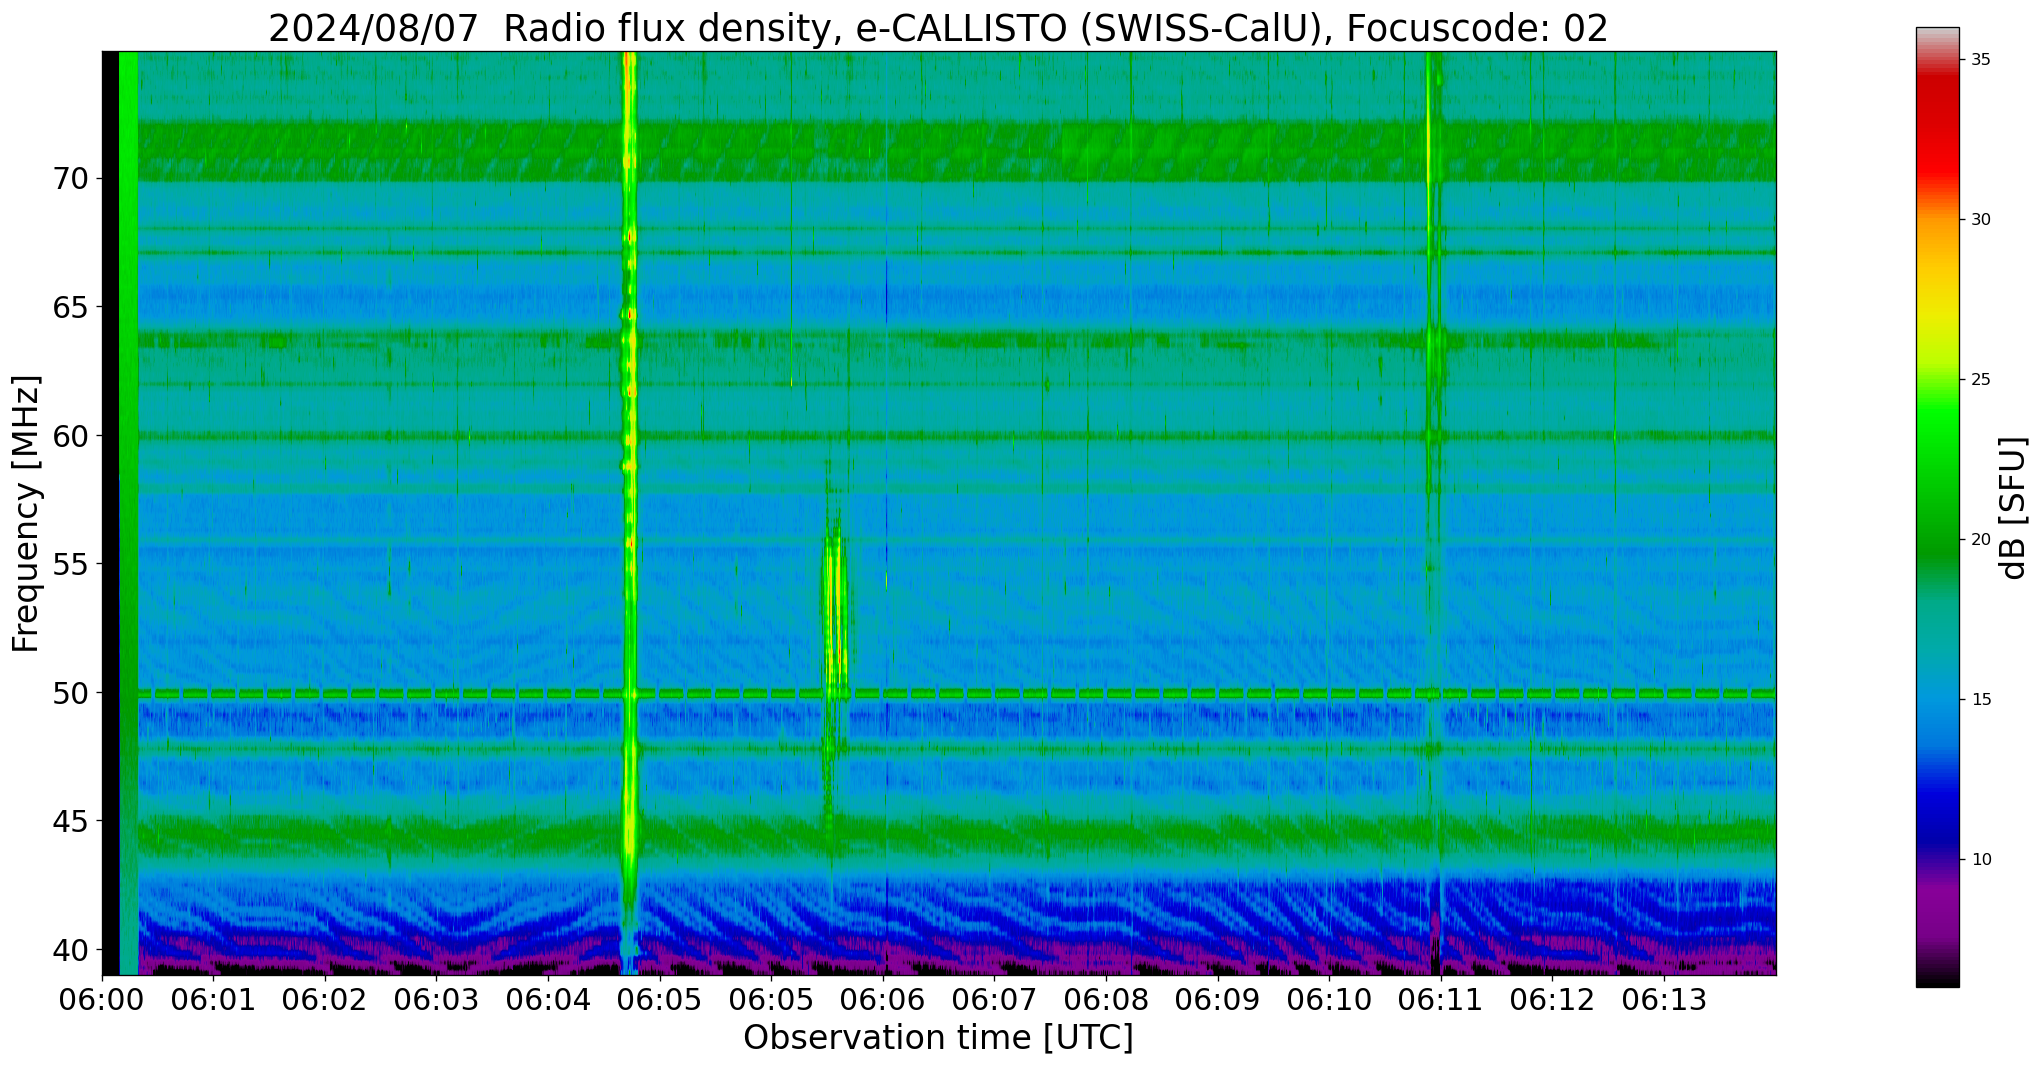Click the 40 MHz frequency tick label
Screen dimensions: 2043x1067
click(70, 949)
